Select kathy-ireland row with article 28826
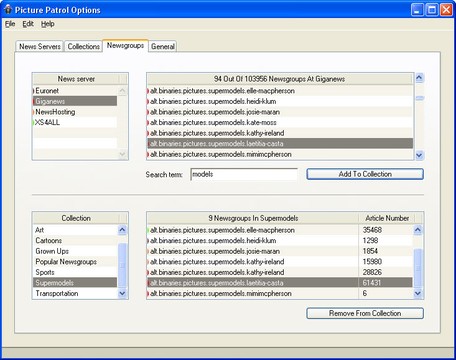 [x=253, y=272]
